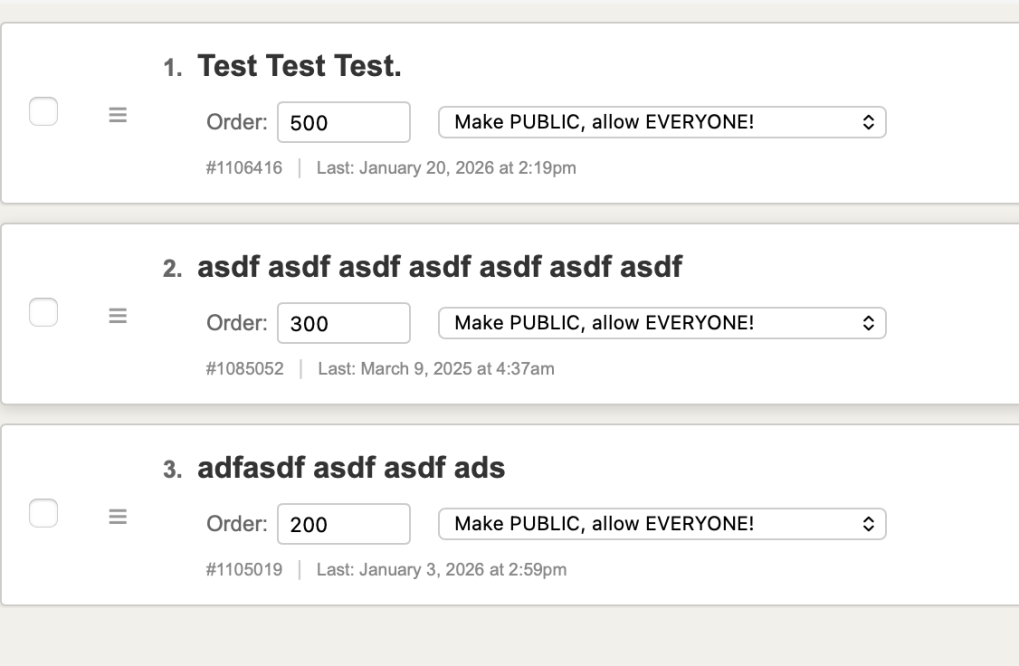Viewport: 1019px width, 666px height.
Task: Select the checkbox for item #1085052
Action: (x=44, y=313)
